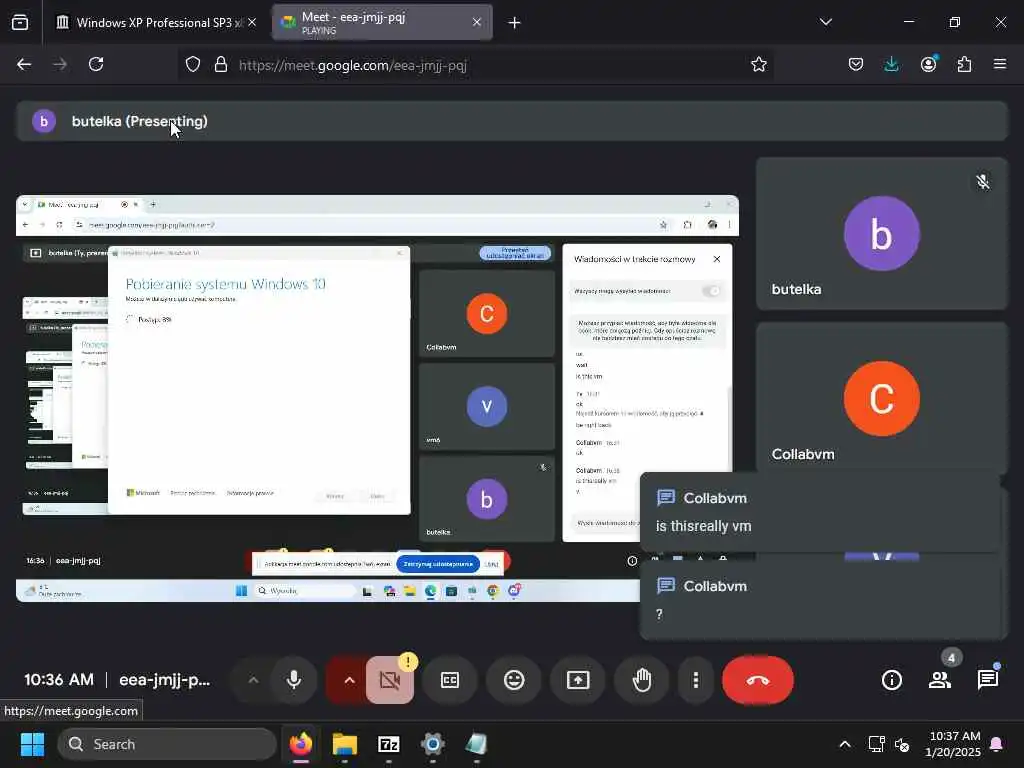Open File Explorer from taskbar
Image resolution: width=1024 pixels, height=768 pixels.
[345, 744]
